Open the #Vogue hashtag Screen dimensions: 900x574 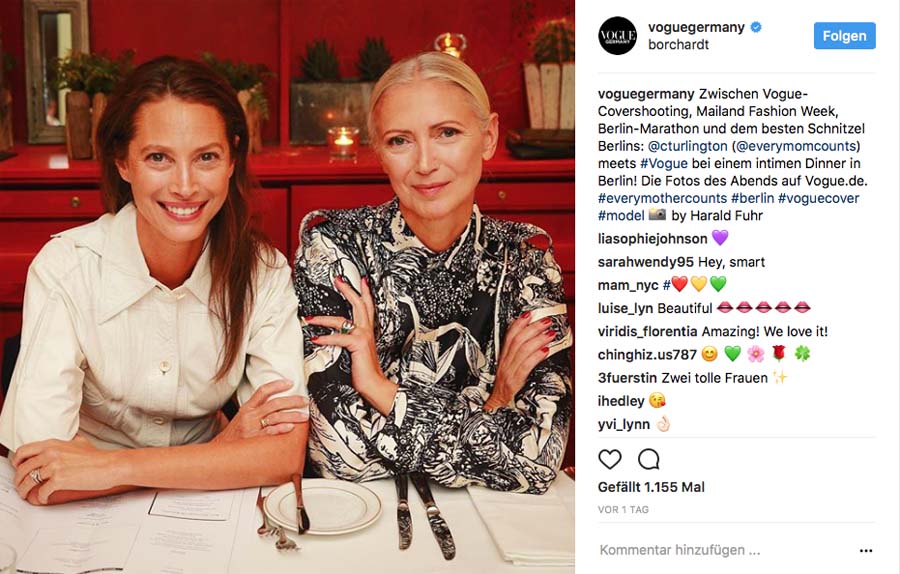click(664, 164)
